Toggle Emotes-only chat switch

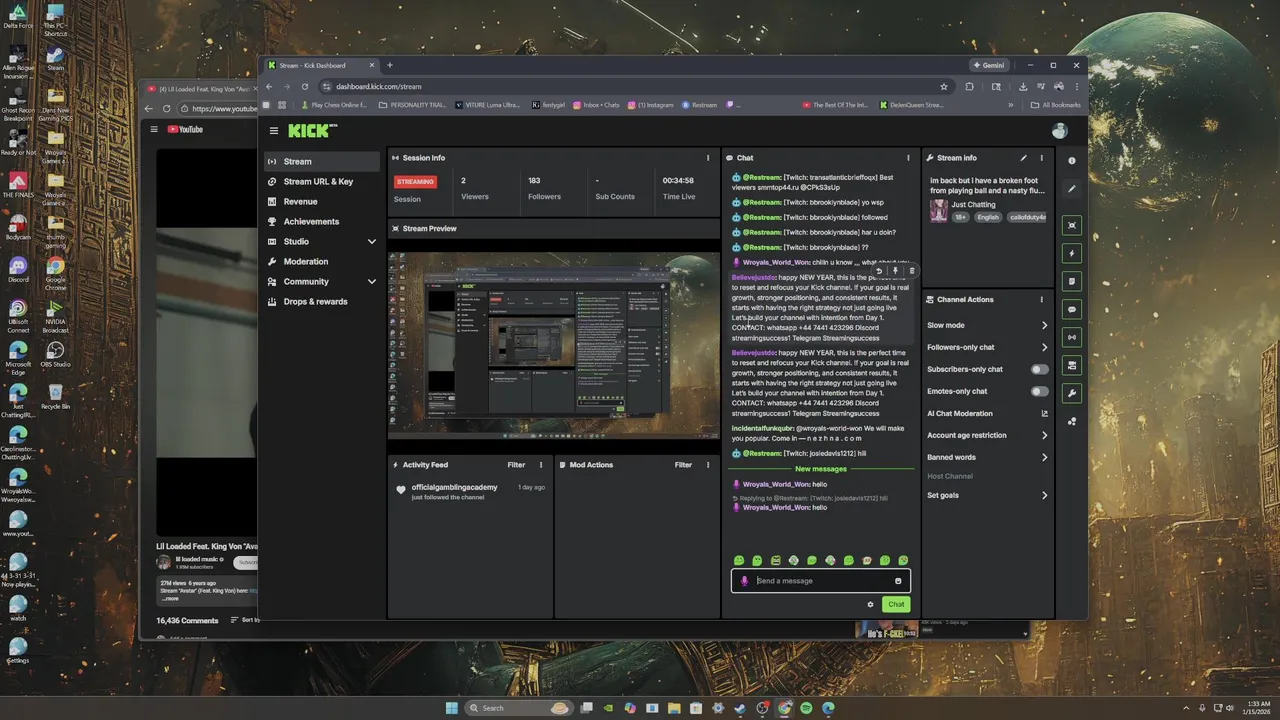tap(1040, 391)
